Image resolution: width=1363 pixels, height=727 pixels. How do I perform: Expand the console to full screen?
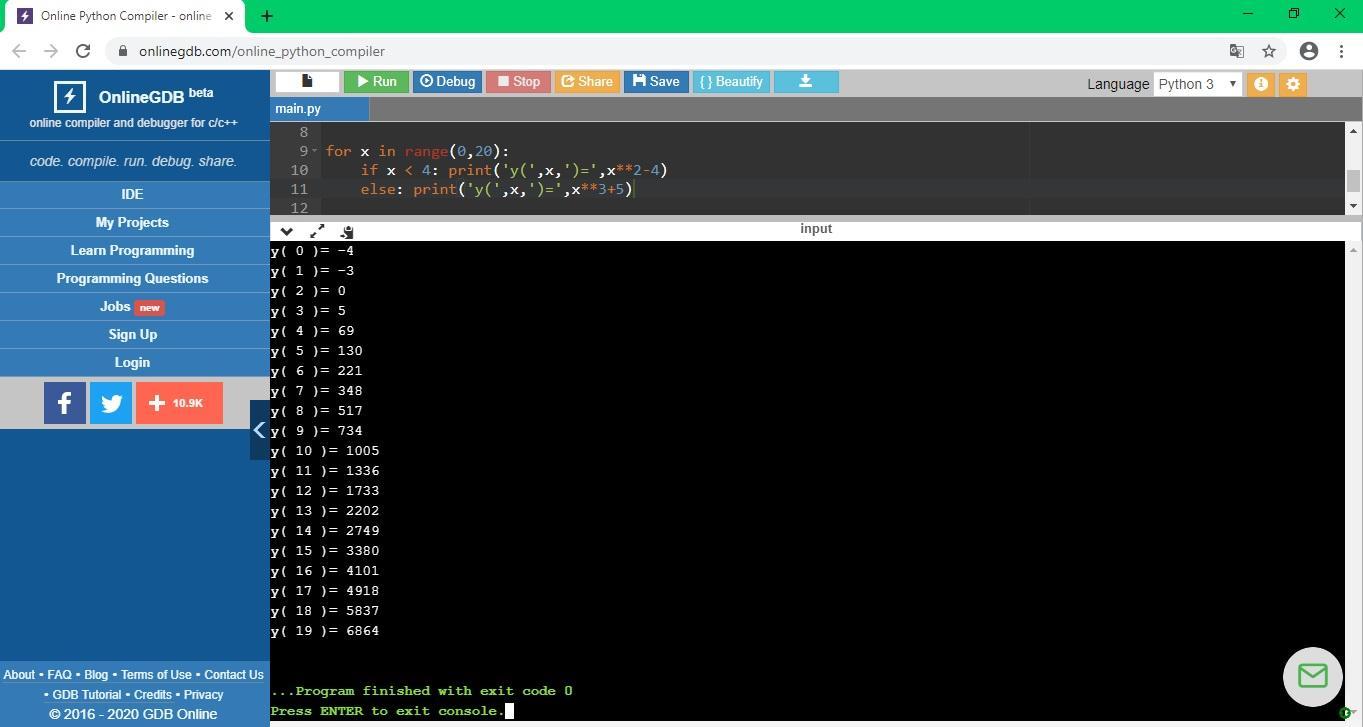(x=317, y=231)
